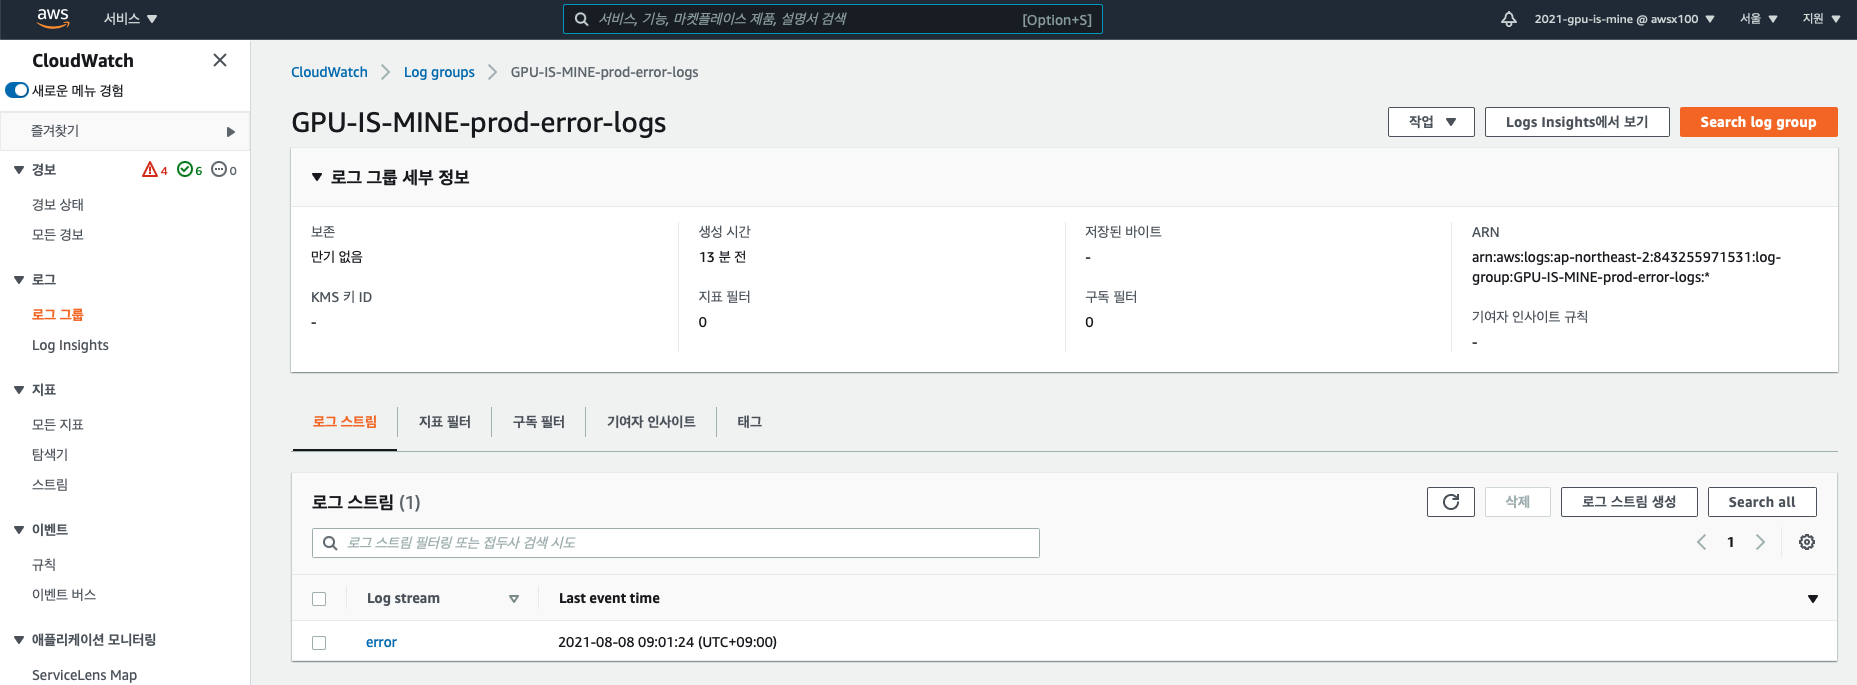Open the 서비스 services dropdown
This screenshot has height=685, width=1857.
click(131, 19)
